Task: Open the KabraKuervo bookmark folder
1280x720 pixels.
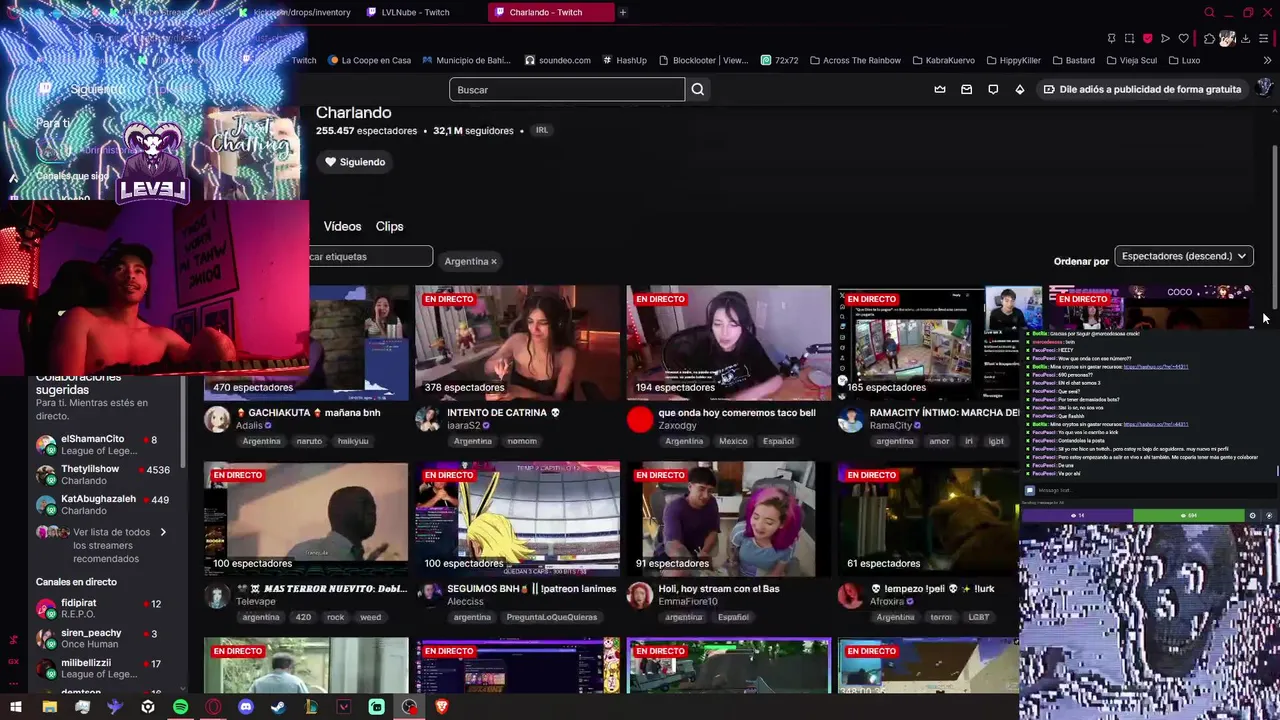Action: [x=943, y=60]
